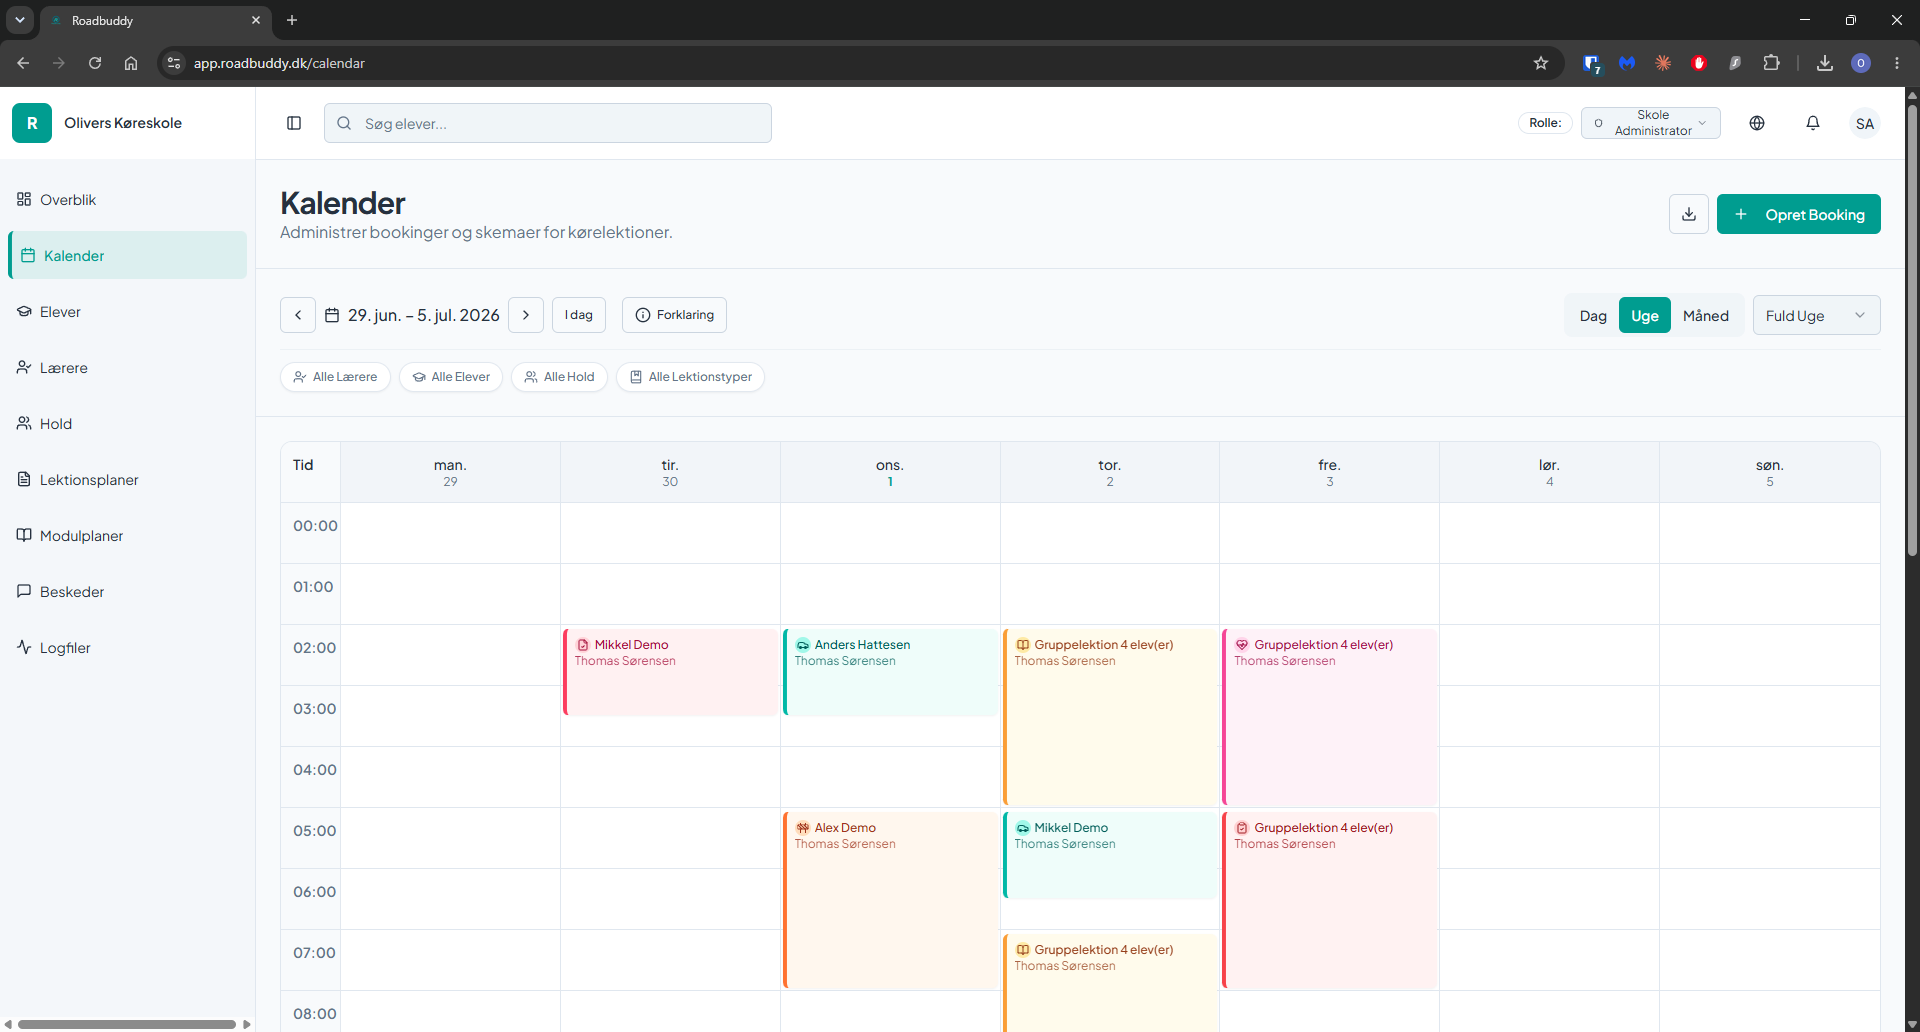Click the tor. 2 column header
The width and height of the screenshot is (1920, 1032).
click(1110, 472)
